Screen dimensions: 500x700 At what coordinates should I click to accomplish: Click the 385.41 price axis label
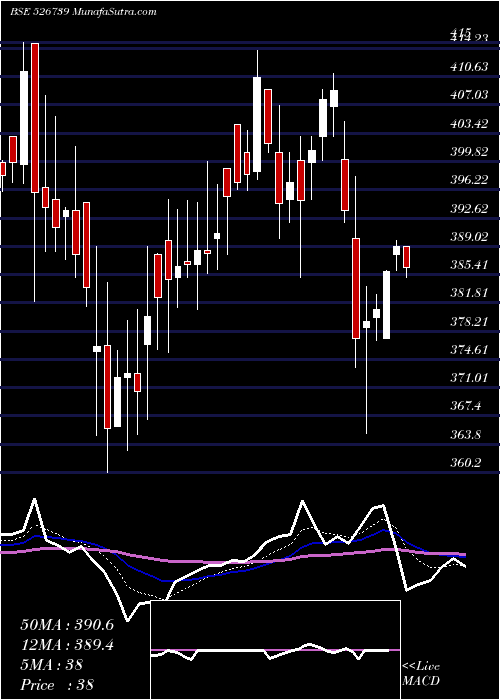coord(468,265)
